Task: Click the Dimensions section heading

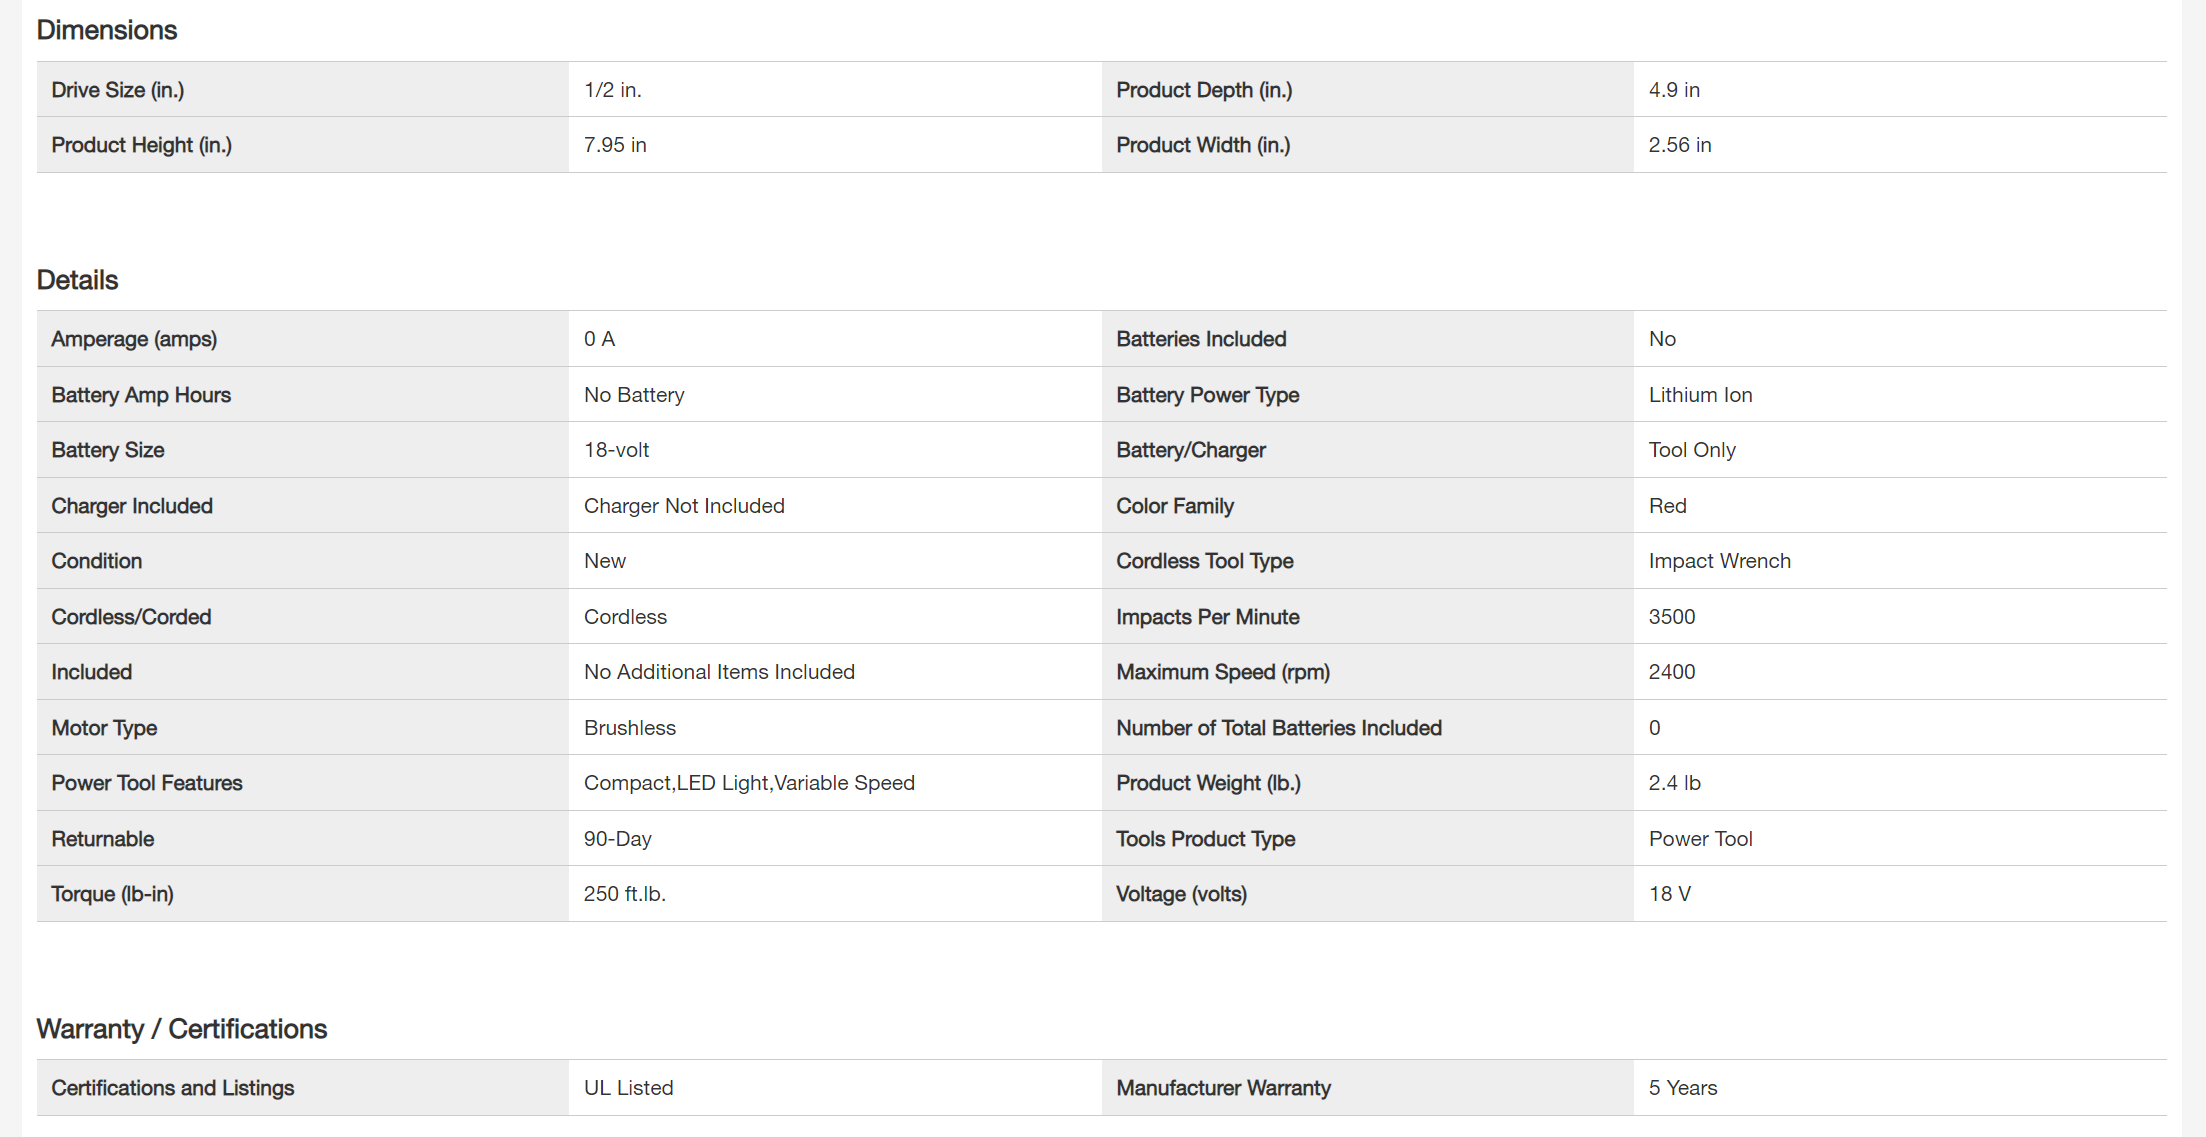Action: [x=107, y=30]
